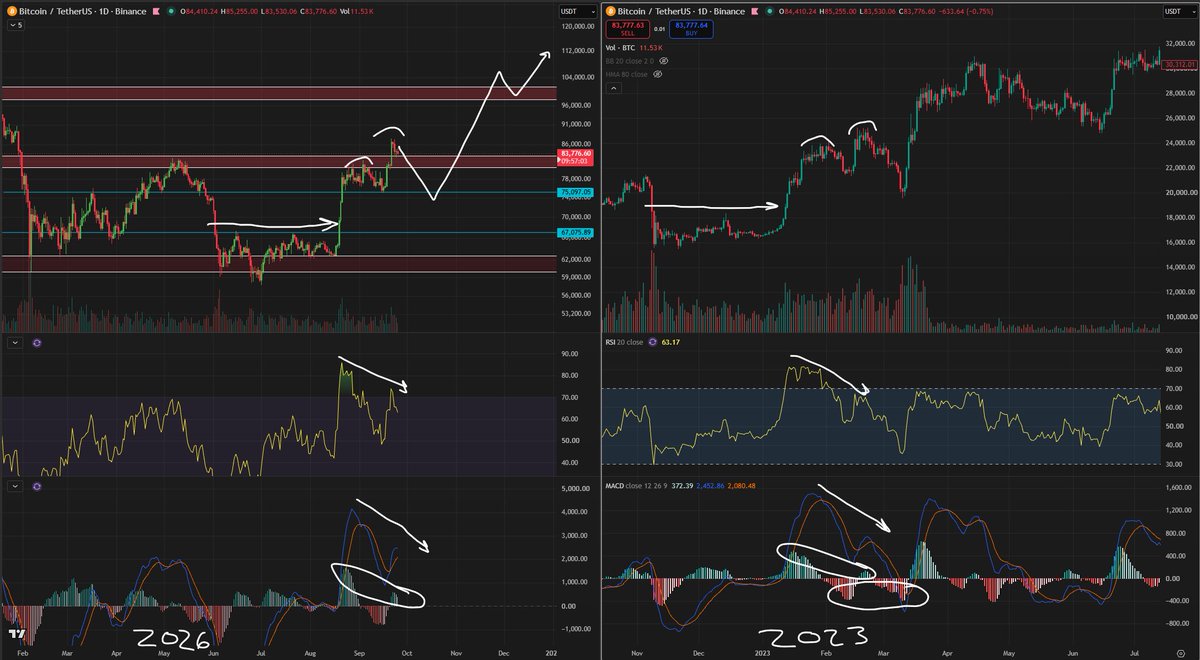Image resolution: width=1200 pixels, height=660 pixels.
Task: Click the Dec label on left time axis
Action: pyautogui.click(x=503, y=651)
